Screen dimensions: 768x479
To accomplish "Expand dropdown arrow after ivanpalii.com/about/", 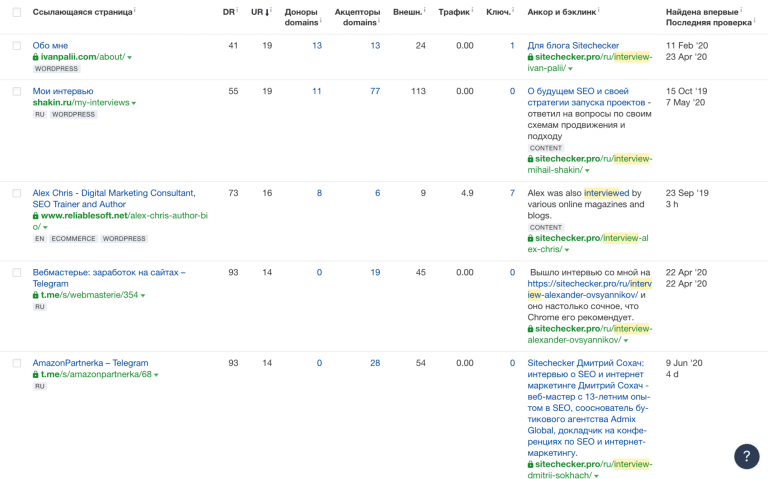I will [130, 58].
